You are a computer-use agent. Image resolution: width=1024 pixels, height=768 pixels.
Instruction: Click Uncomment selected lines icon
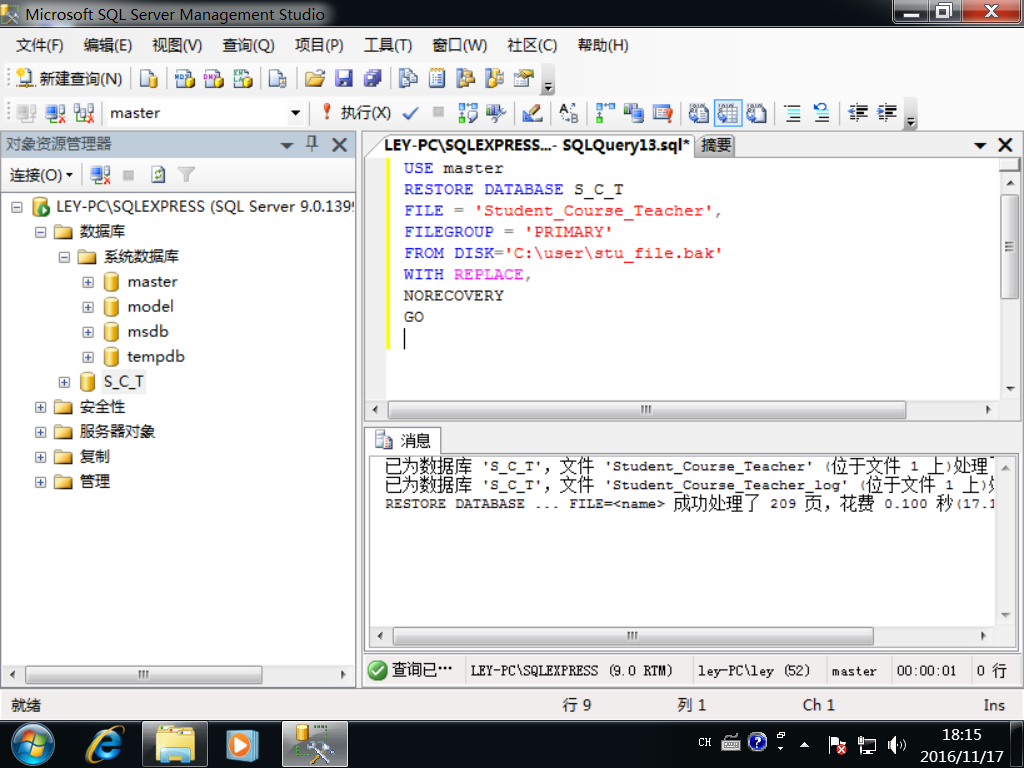tap(822, 113)
